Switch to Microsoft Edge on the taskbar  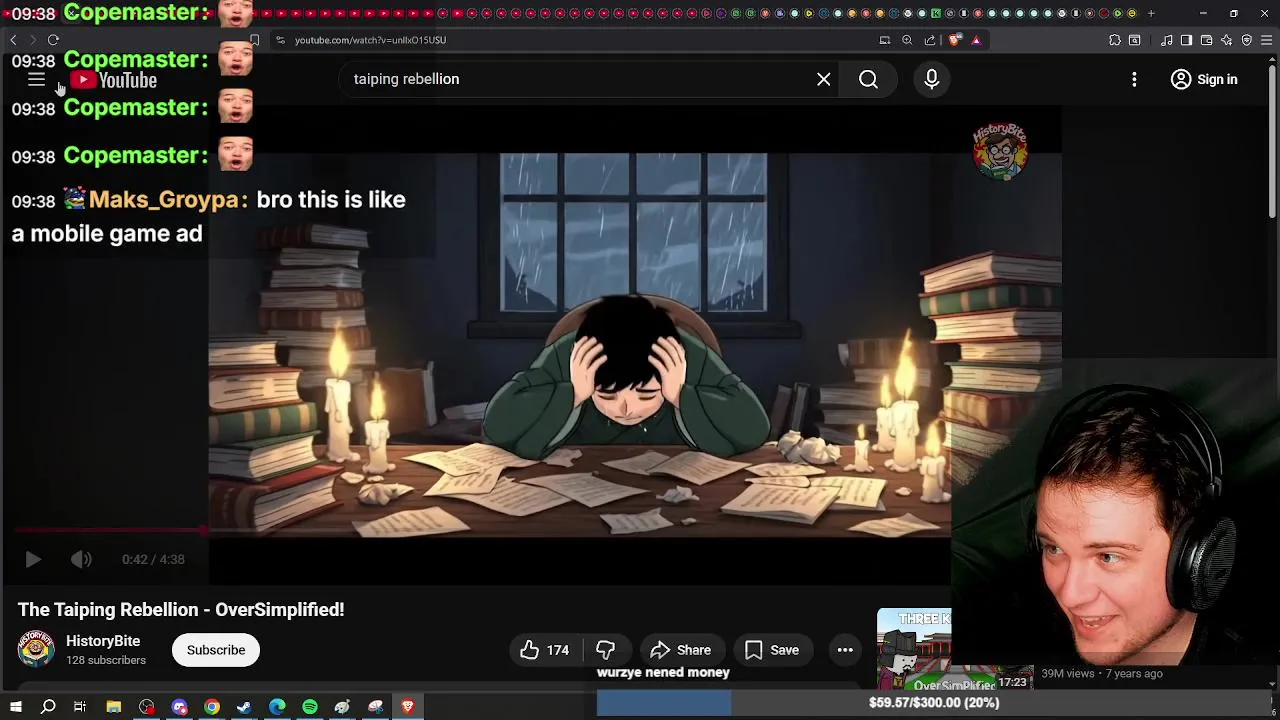click(x=277, y=707)
